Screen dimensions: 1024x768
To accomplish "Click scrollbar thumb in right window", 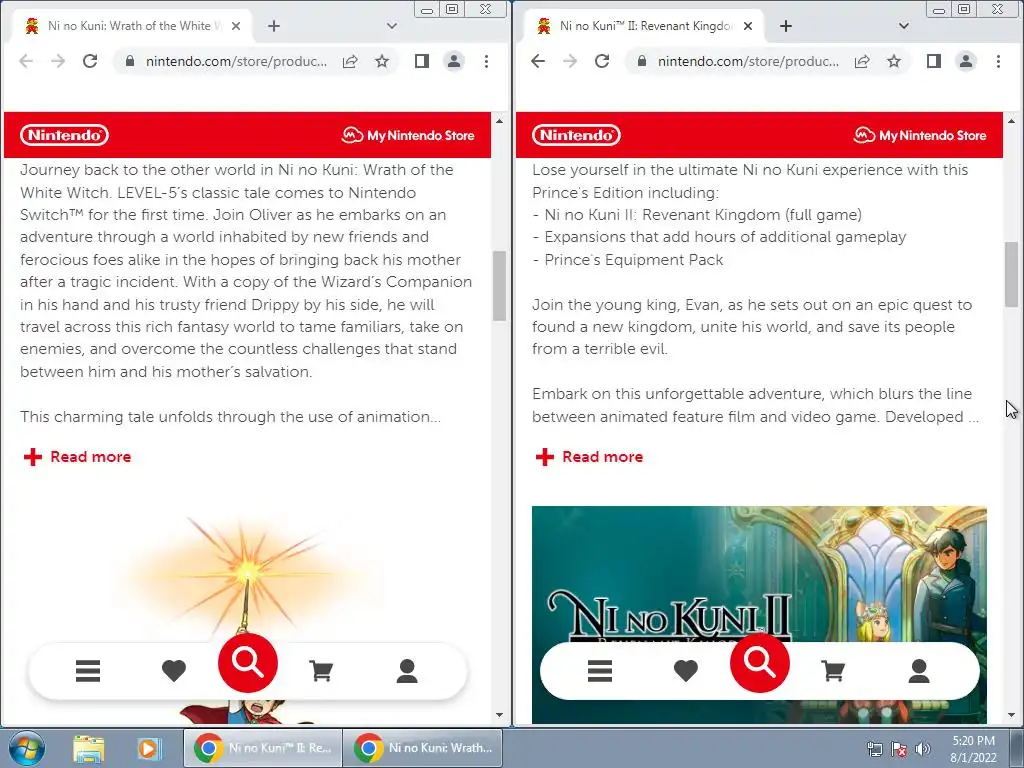I will click(x=1012, y=274).
